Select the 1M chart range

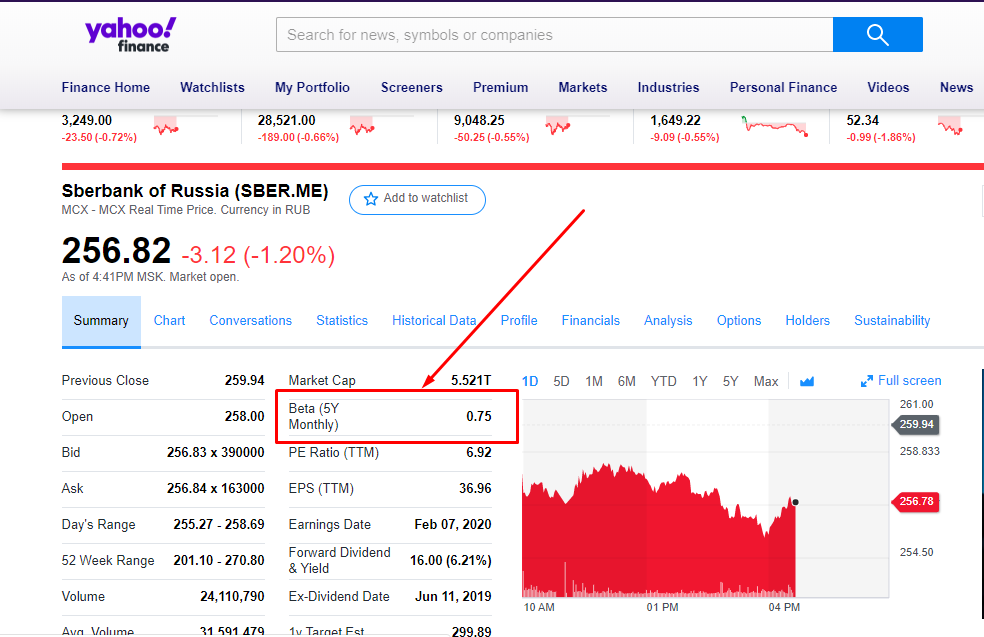pyautogui.click(x=594, y=382)
